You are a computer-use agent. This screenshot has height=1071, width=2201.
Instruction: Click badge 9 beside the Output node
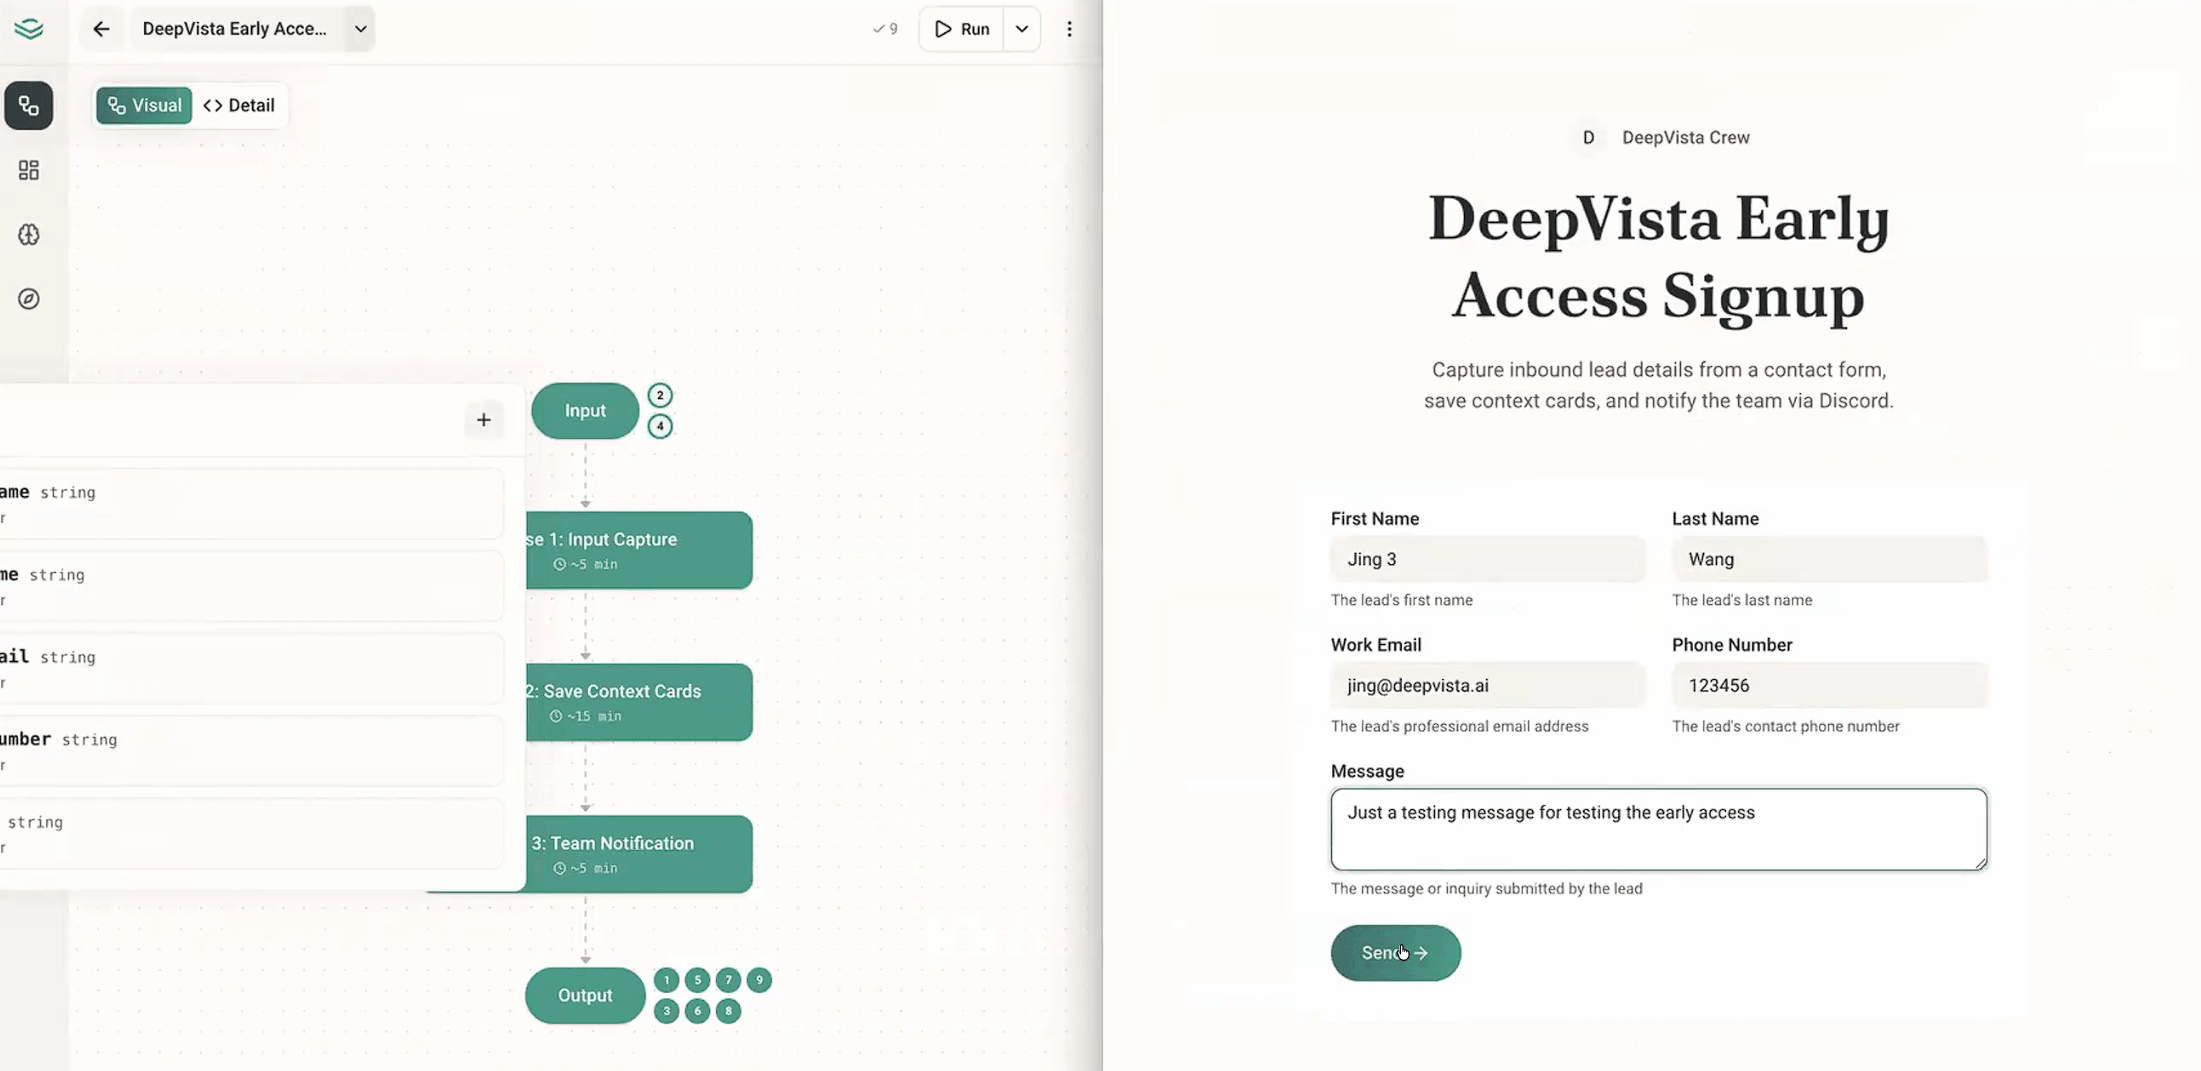tap(760, 980)
